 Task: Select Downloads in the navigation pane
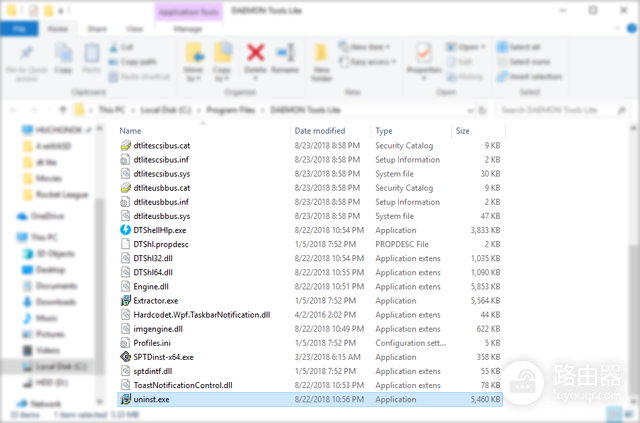coord(56,302)
